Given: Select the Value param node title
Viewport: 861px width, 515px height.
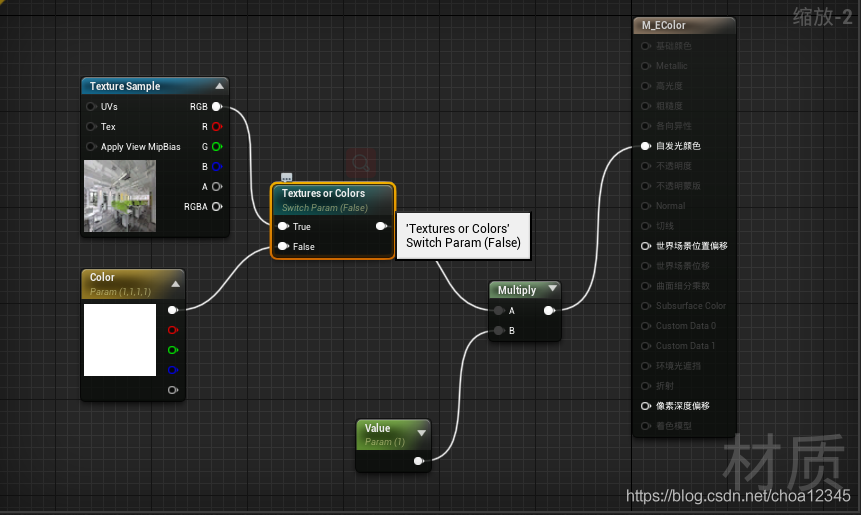Looking at the screenshot, I should [x=377, y=428].
